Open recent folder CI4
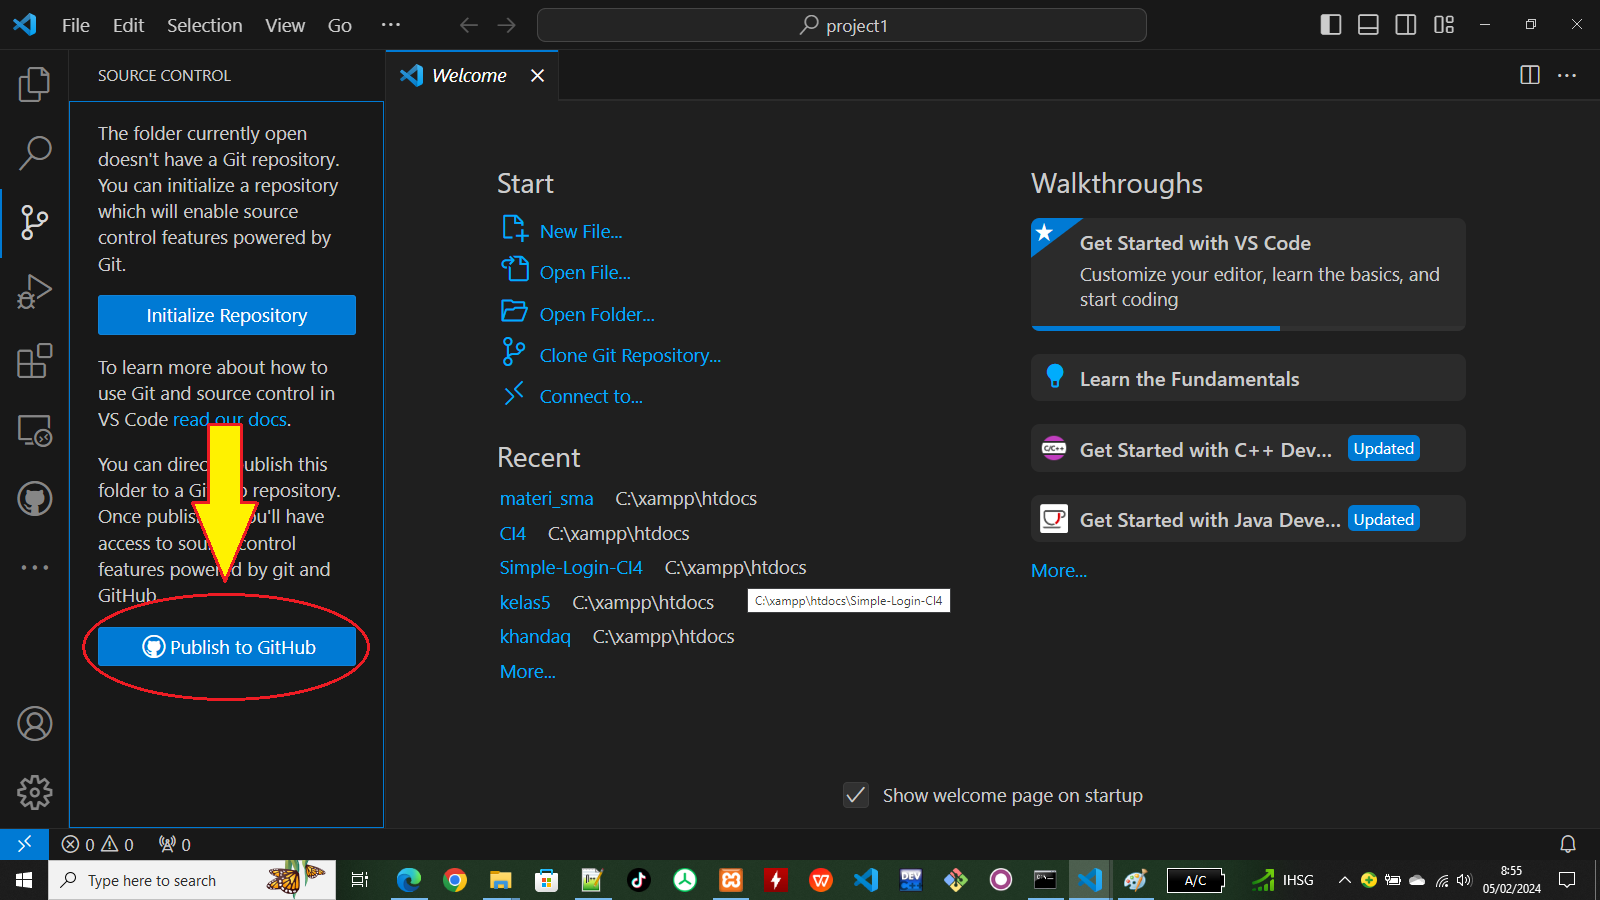The height and width of the screenshot is (900, 1600). 513,533
